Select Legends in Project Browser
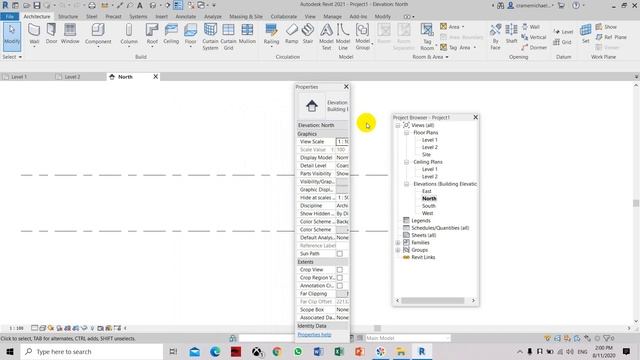Viewport: 640px width, 360px height. (x=421, y=221)
